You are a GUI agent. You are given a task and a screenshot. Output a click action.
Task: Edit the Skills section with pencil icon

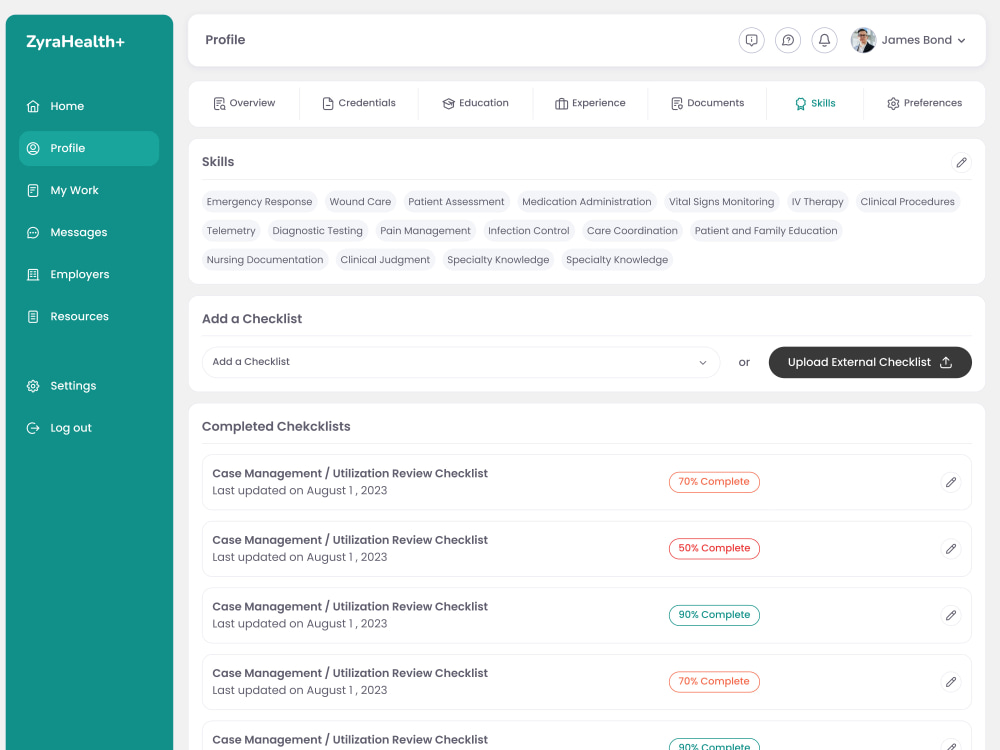pos(961,162)
